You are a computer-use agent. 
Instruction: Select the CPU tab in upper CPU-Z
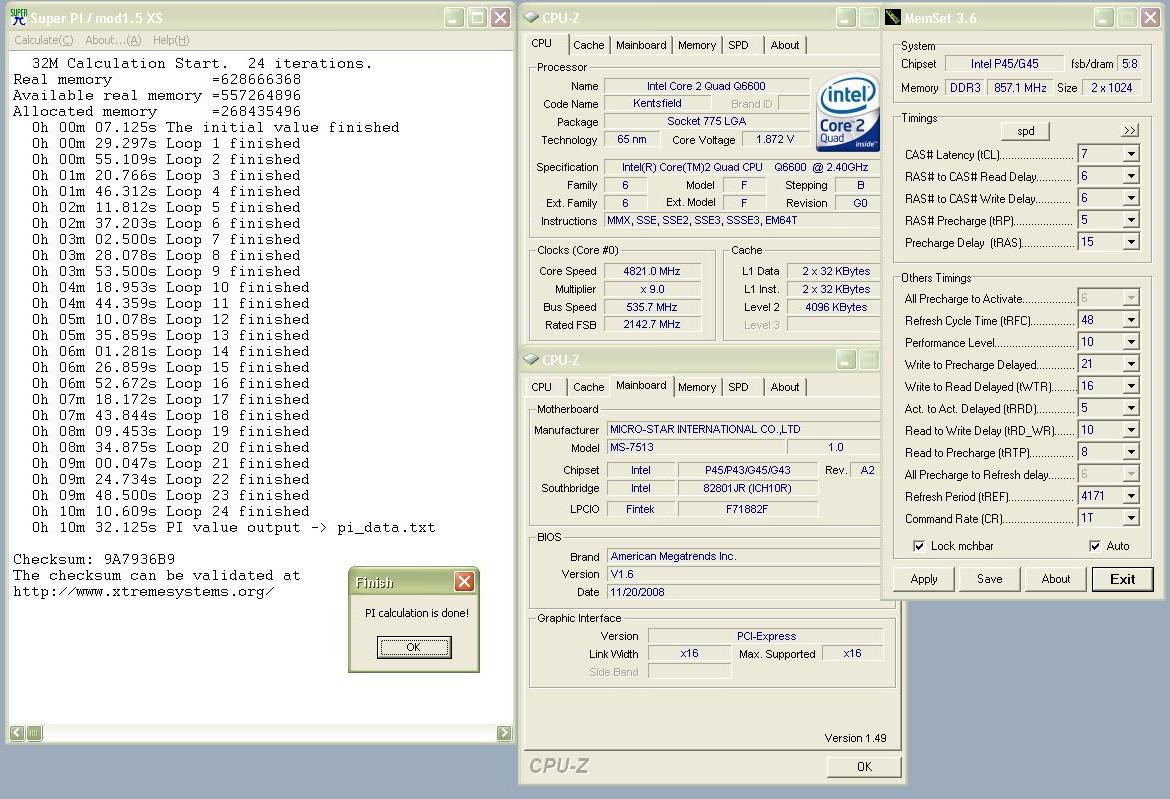tap(542, 43)
